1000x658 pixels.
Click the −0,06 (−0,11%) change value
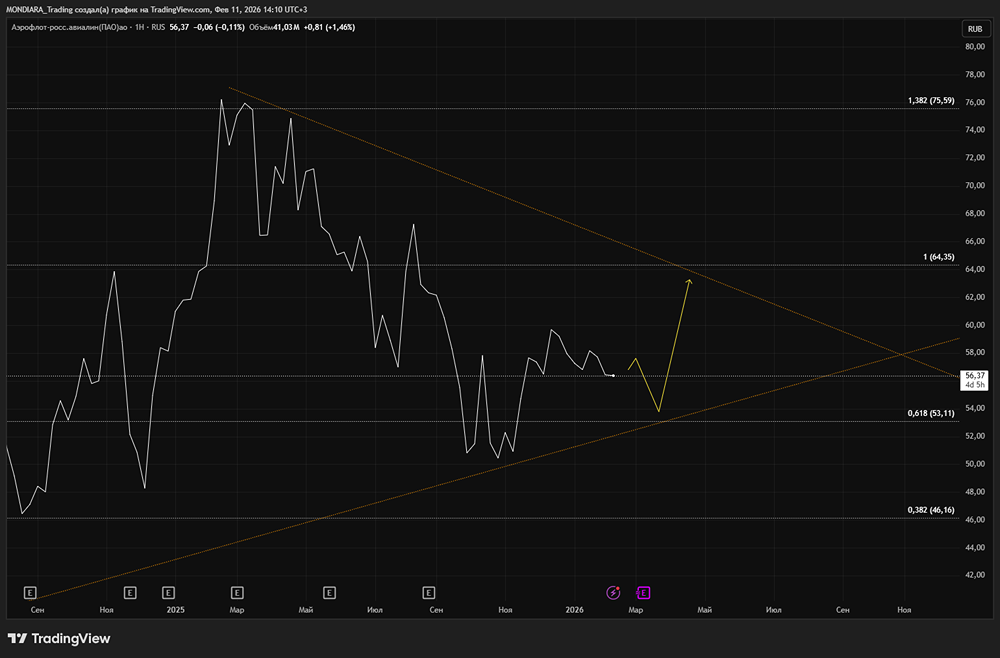pos(219,27)
